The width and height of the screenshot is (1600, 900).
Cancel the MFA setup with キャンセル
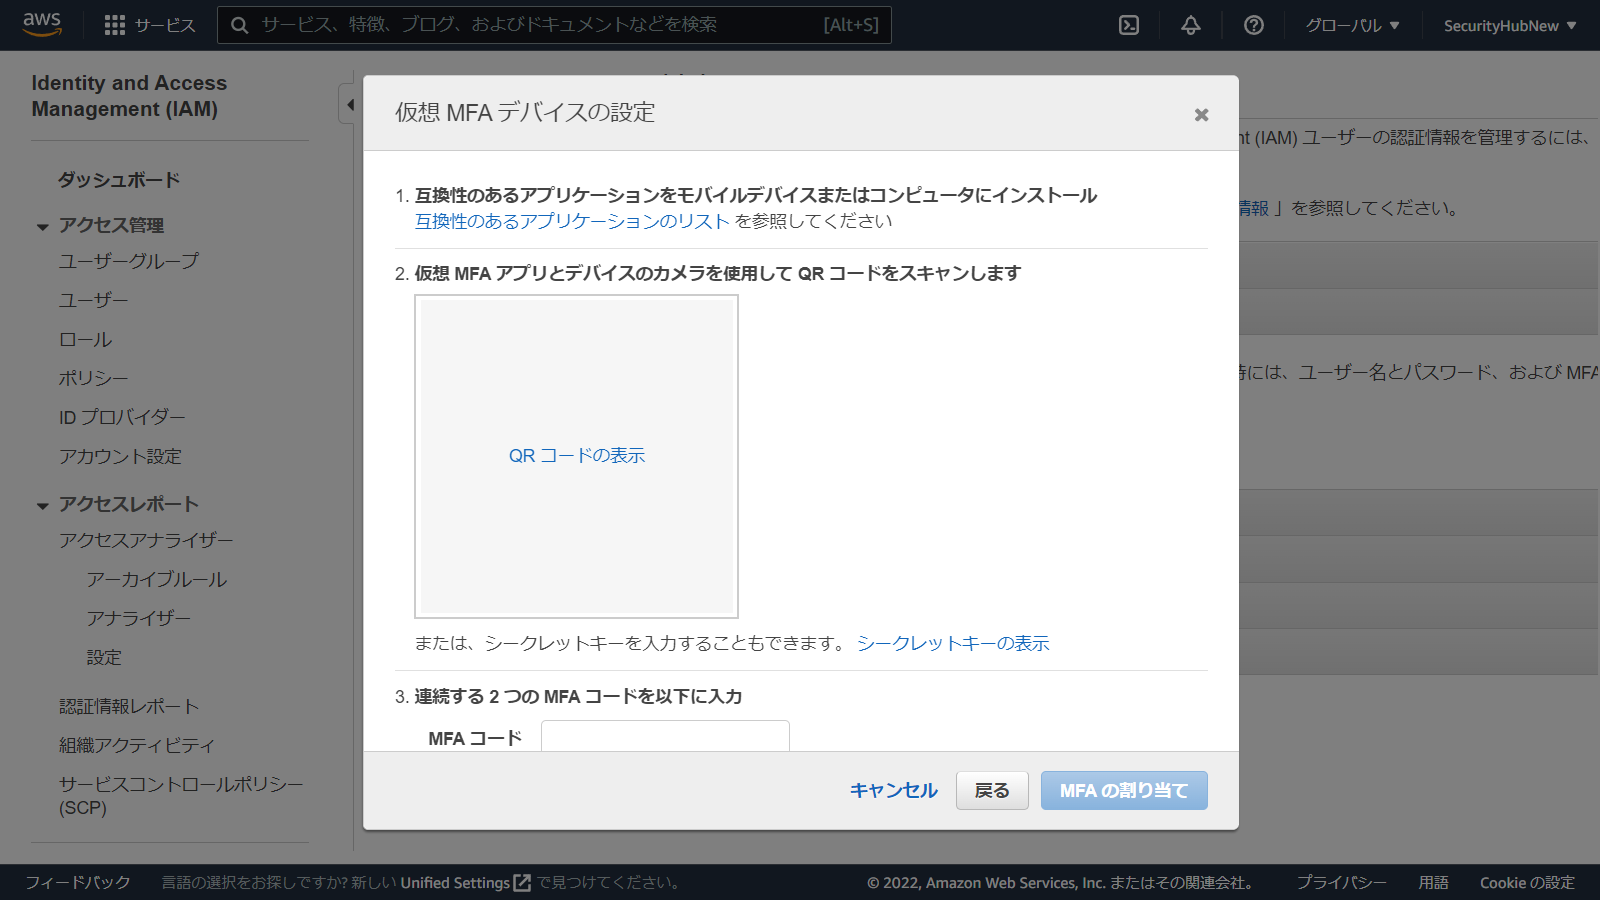click(x=892, y=790)
